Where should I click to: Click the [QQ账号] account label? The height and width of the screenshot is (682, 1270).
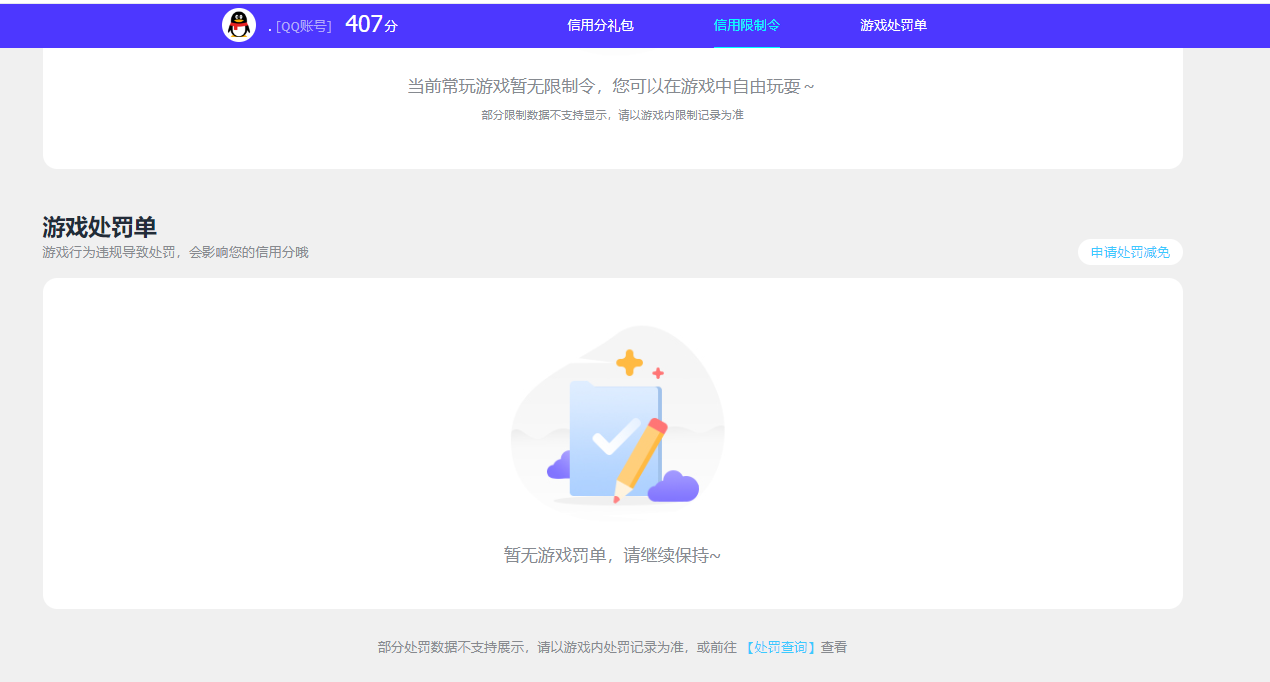click(x=305, y=25)
